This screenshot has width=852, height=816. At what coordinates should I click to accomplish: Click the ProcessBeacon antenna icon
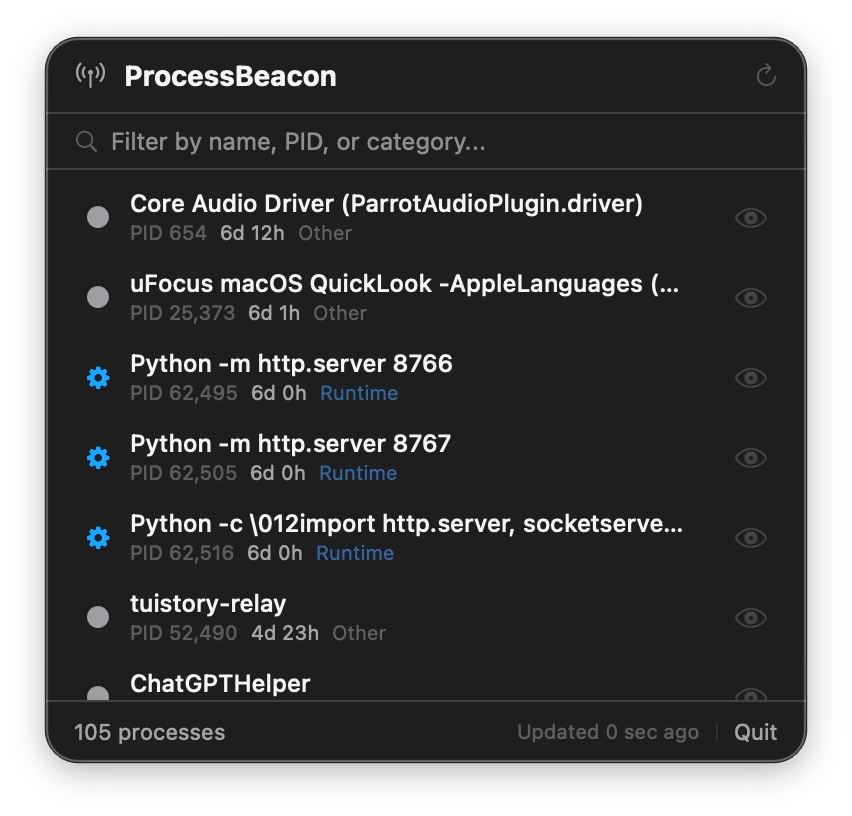pyautogui.click(x=90, y=75)
